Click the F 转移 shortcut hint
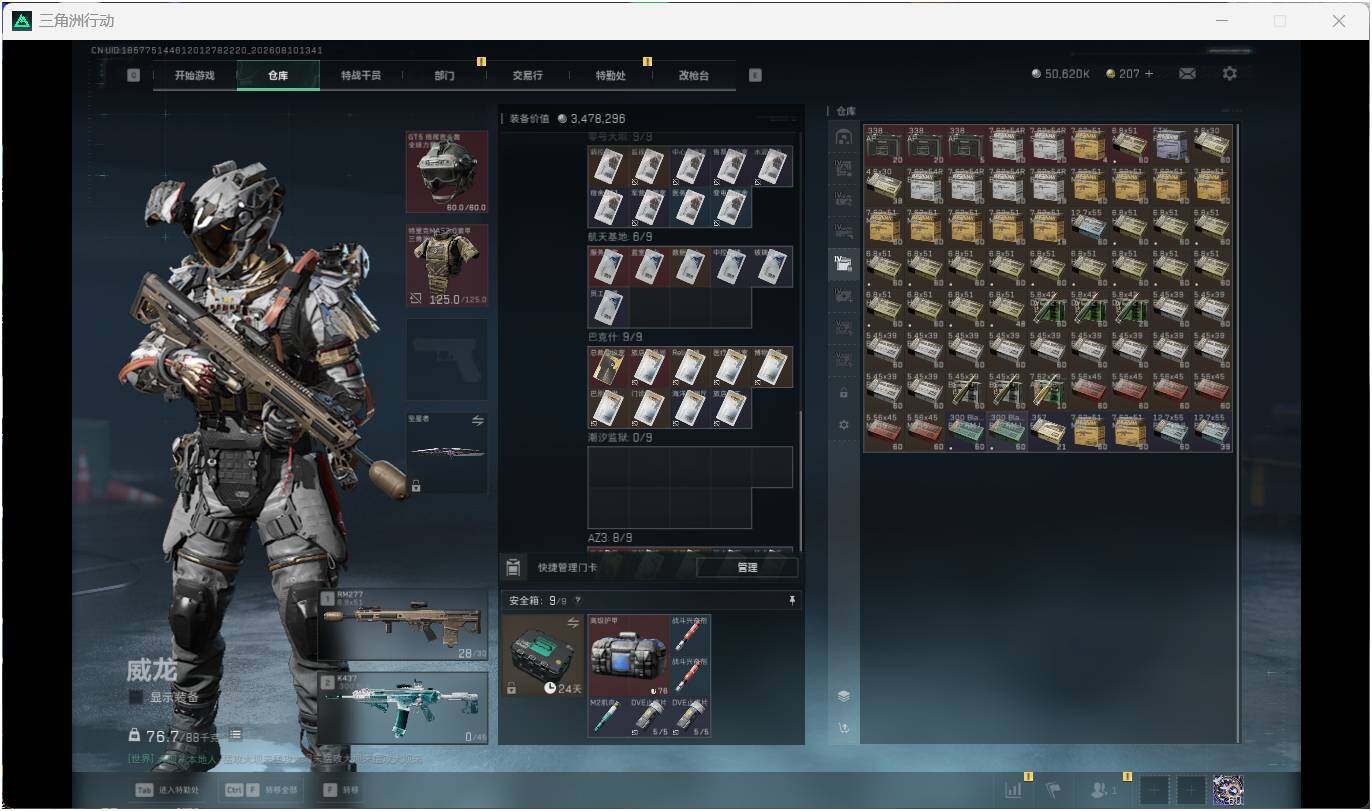Image resolution: width=1372 pixels, height=811 pixels. [x=341, y=790]
